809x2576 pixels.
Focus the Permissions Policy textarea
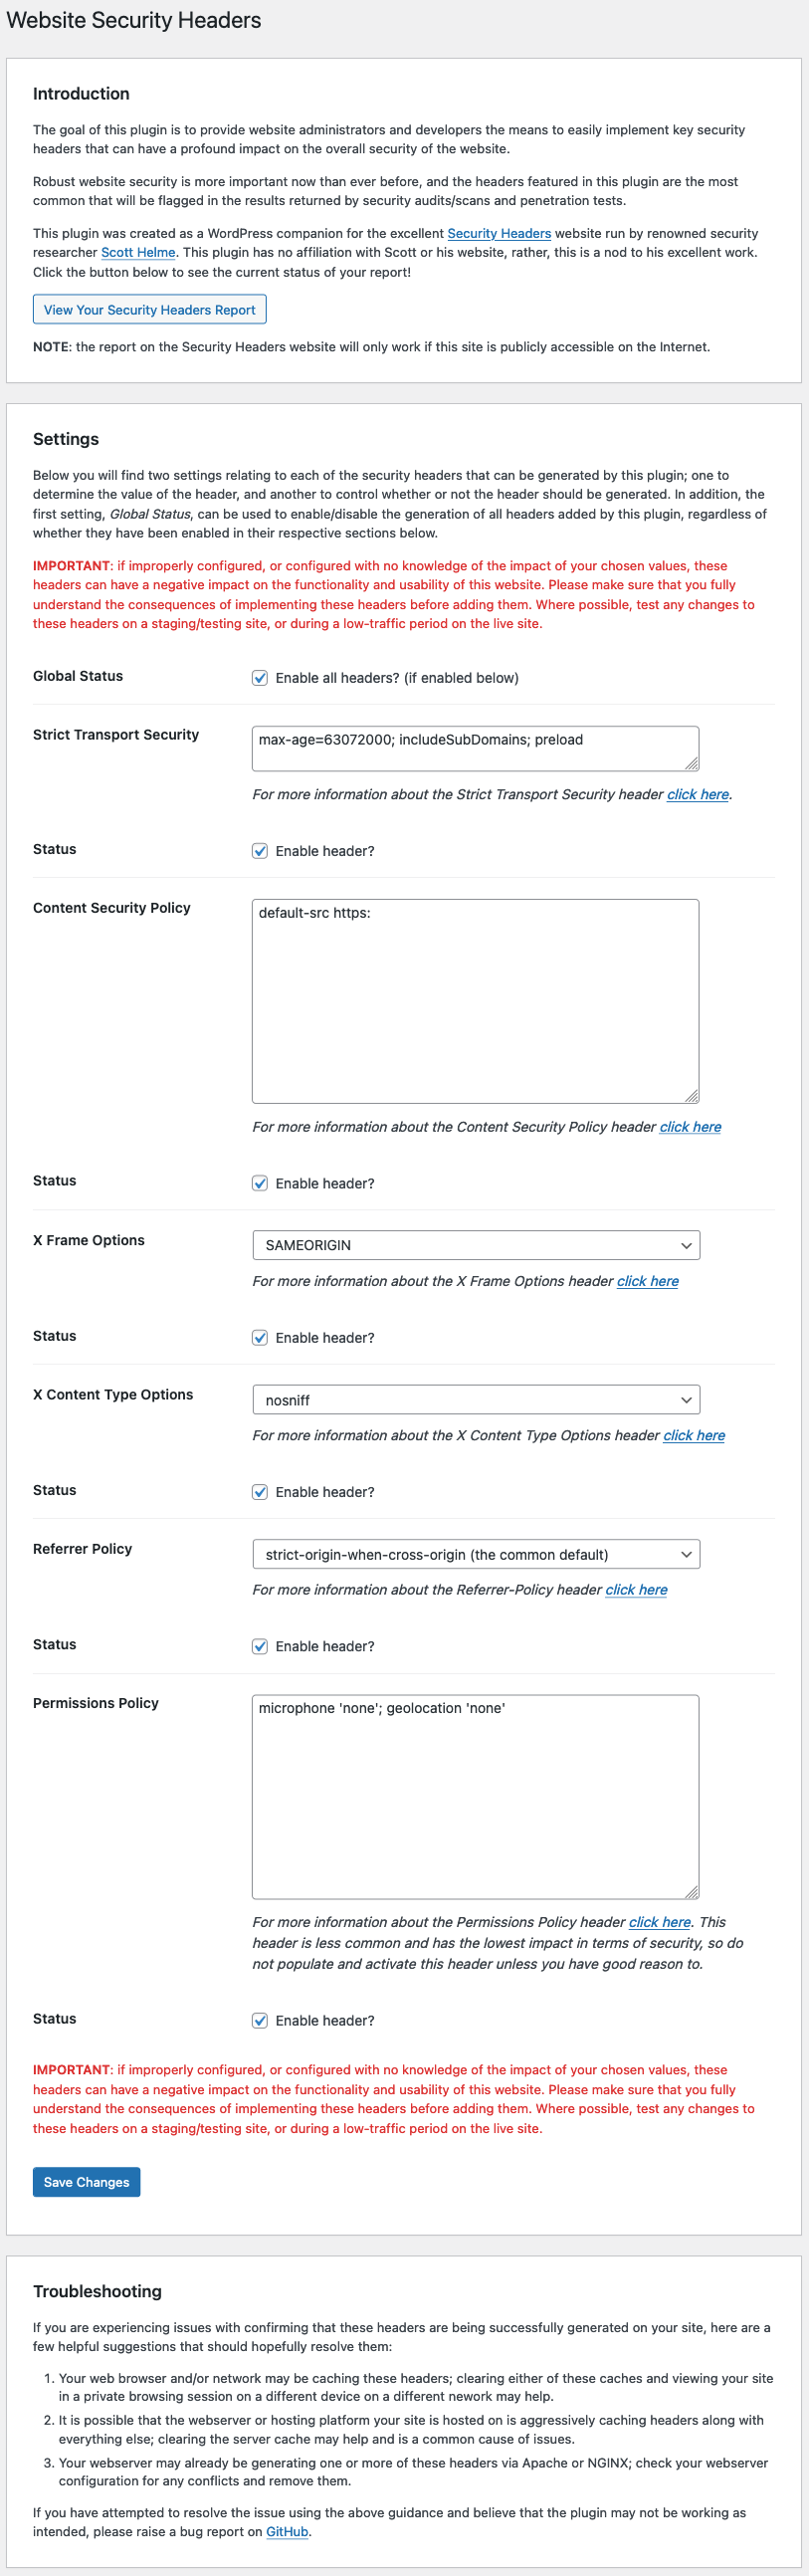pos(475,1796)
